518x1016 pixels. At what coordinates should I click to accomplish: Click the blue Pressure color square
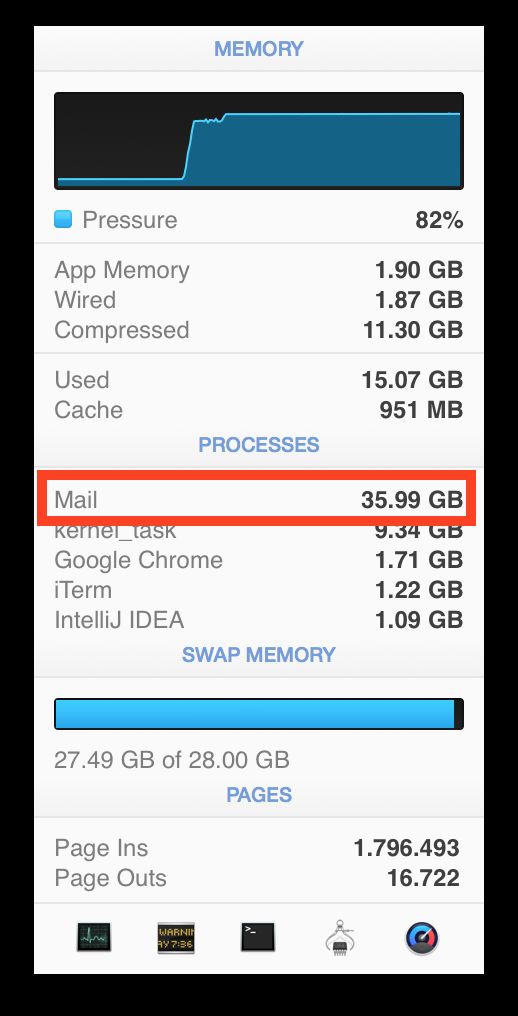(x=63, y=220)
